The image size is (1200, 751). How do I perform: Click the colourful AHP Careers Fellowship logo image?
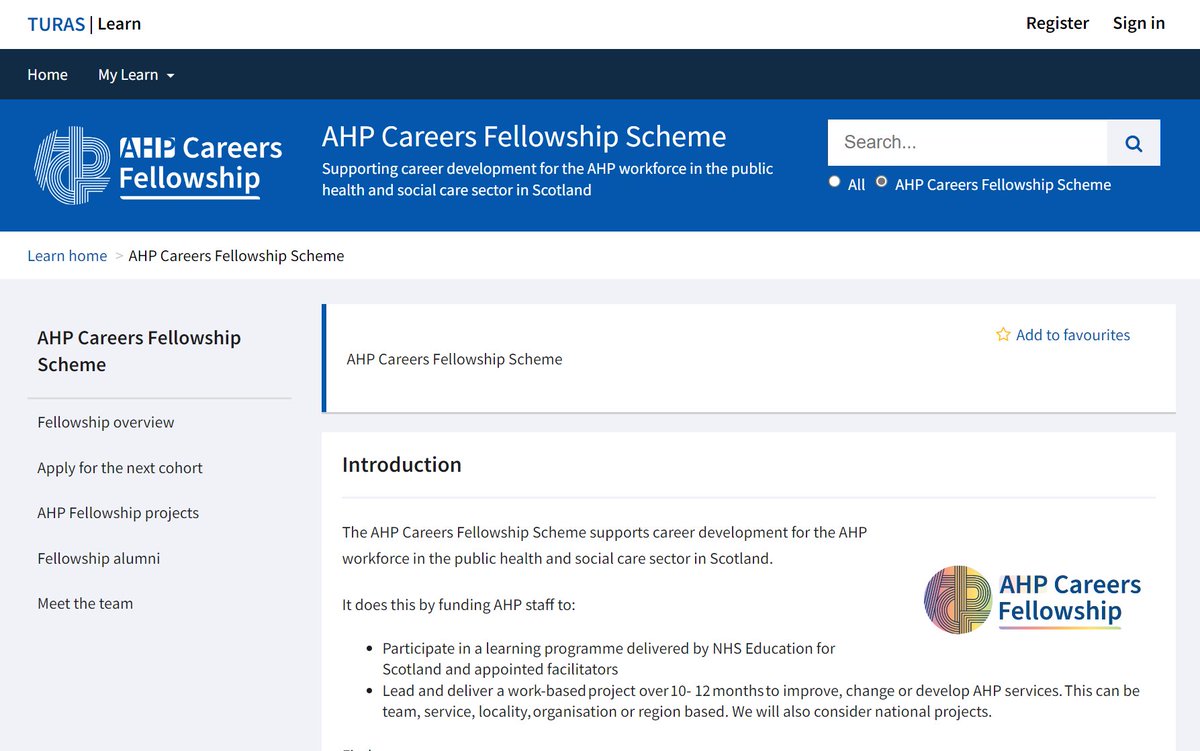pos(1033,599)
